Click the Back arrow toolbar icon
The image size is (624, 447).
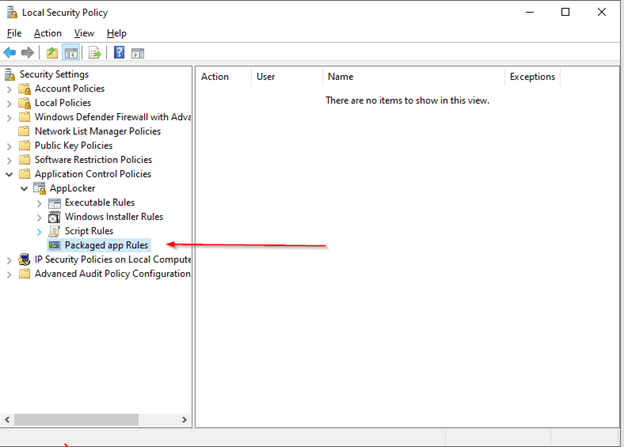(10, 53)
